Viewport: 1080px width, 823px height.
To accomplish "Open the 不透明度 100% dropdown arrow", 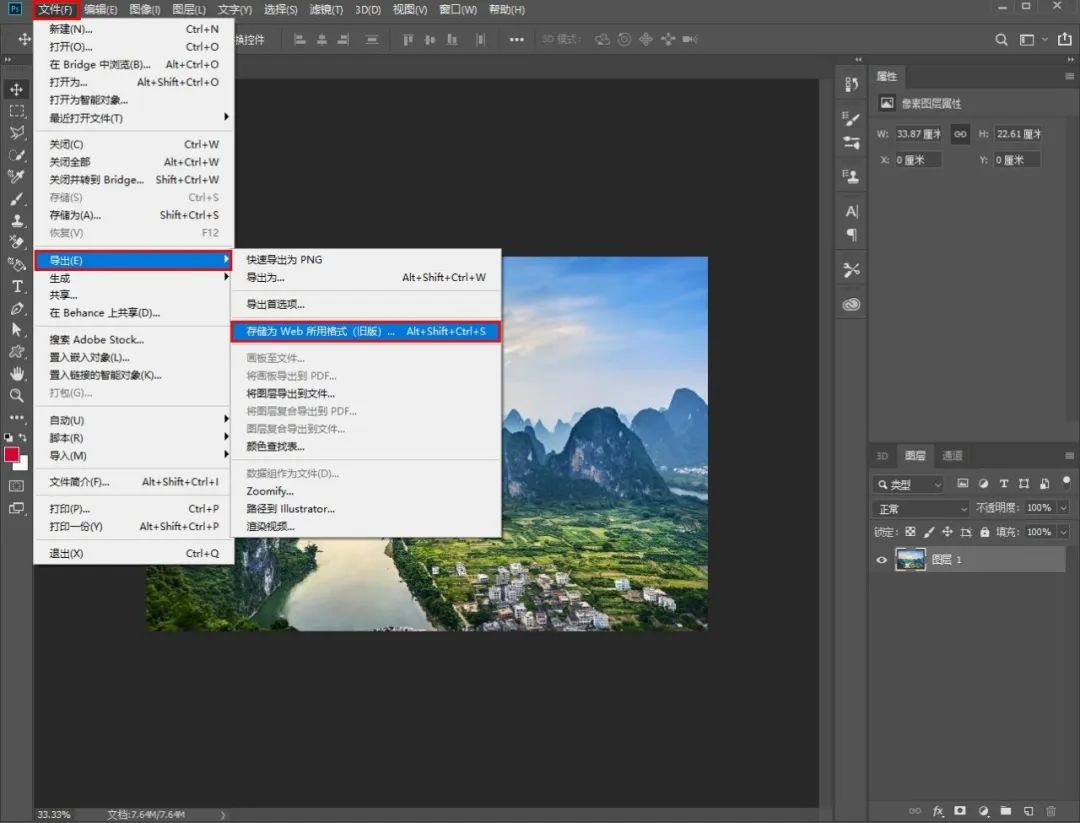I will [x=1063, y=508].
